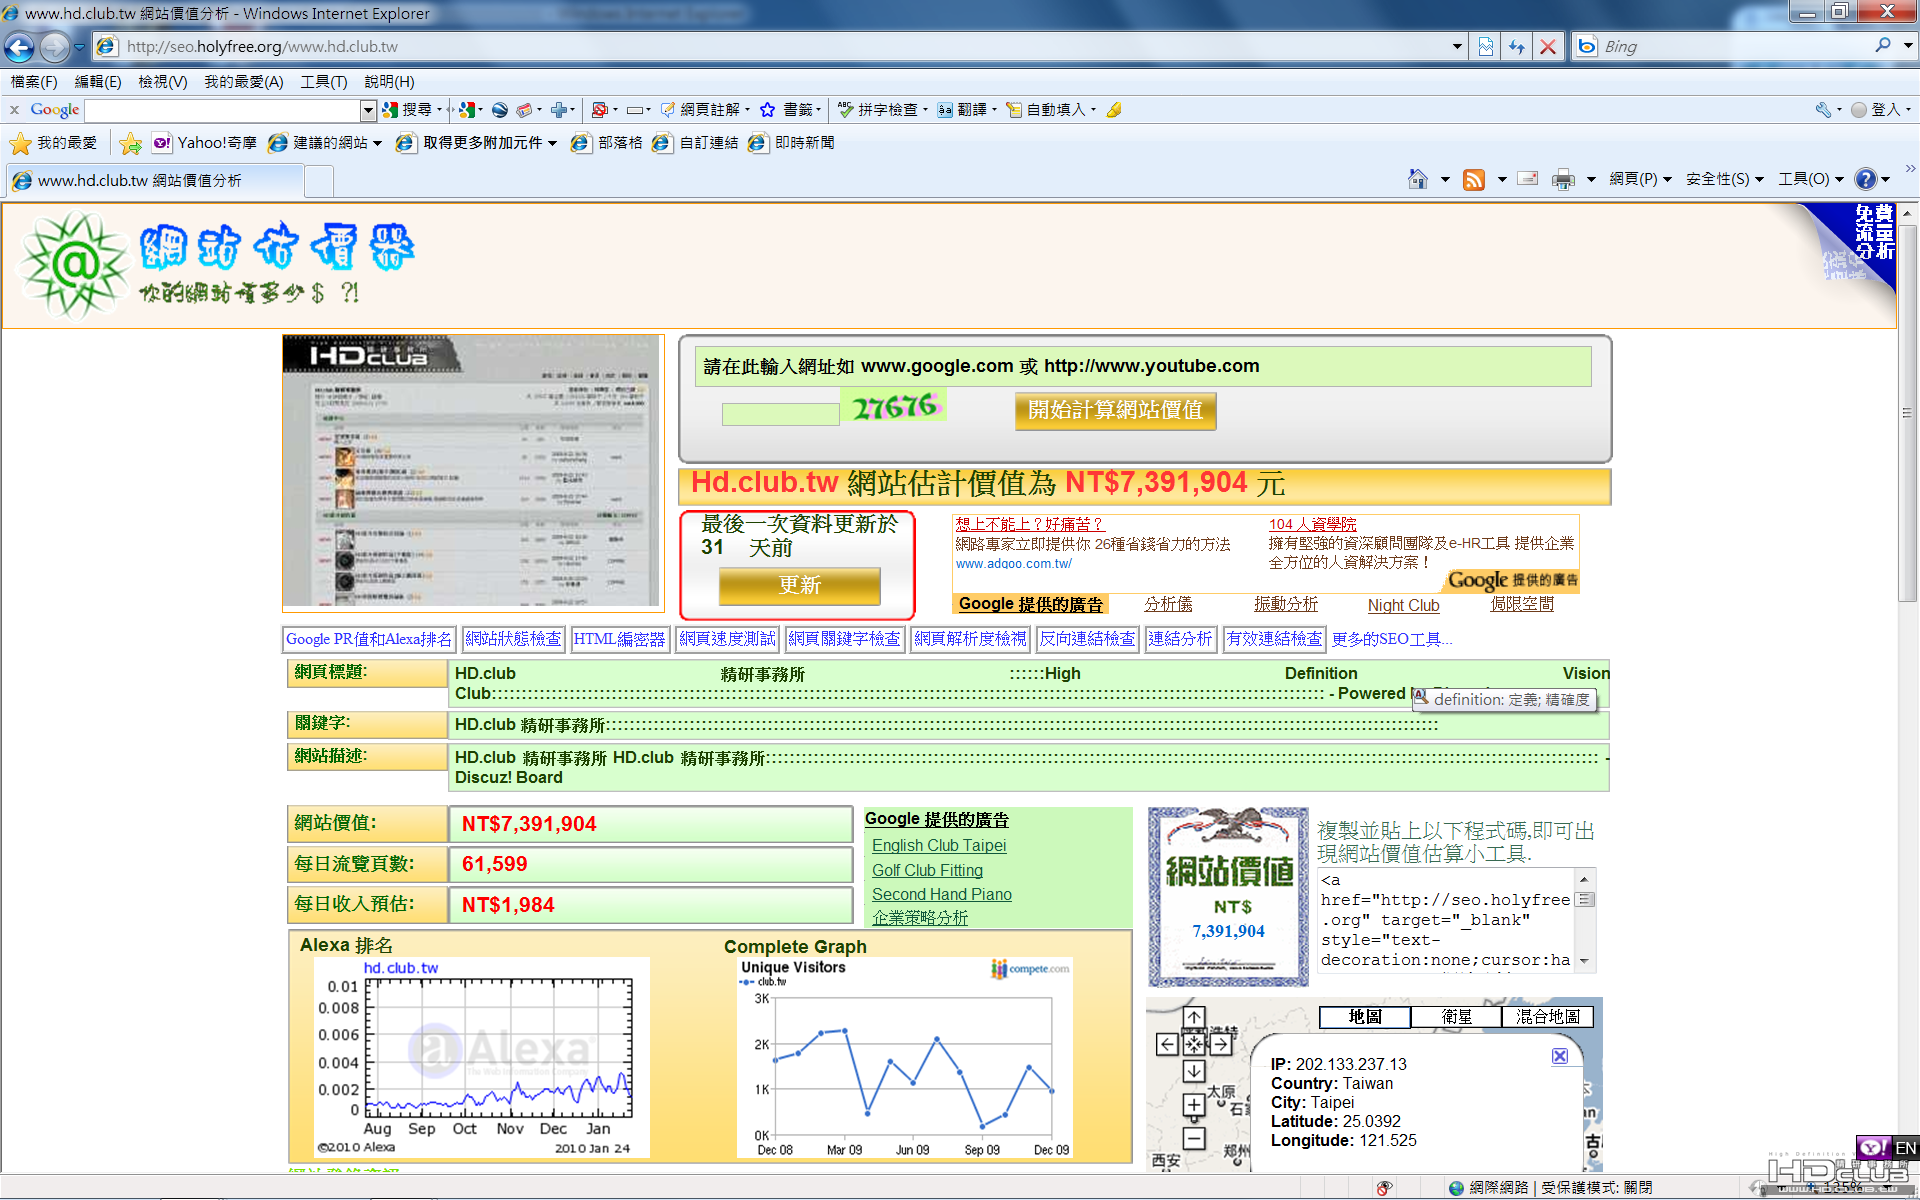This screenshot has height=1200, width=1920.
Task: Select the 地圖 map view
Action: coord(1365,1017)
